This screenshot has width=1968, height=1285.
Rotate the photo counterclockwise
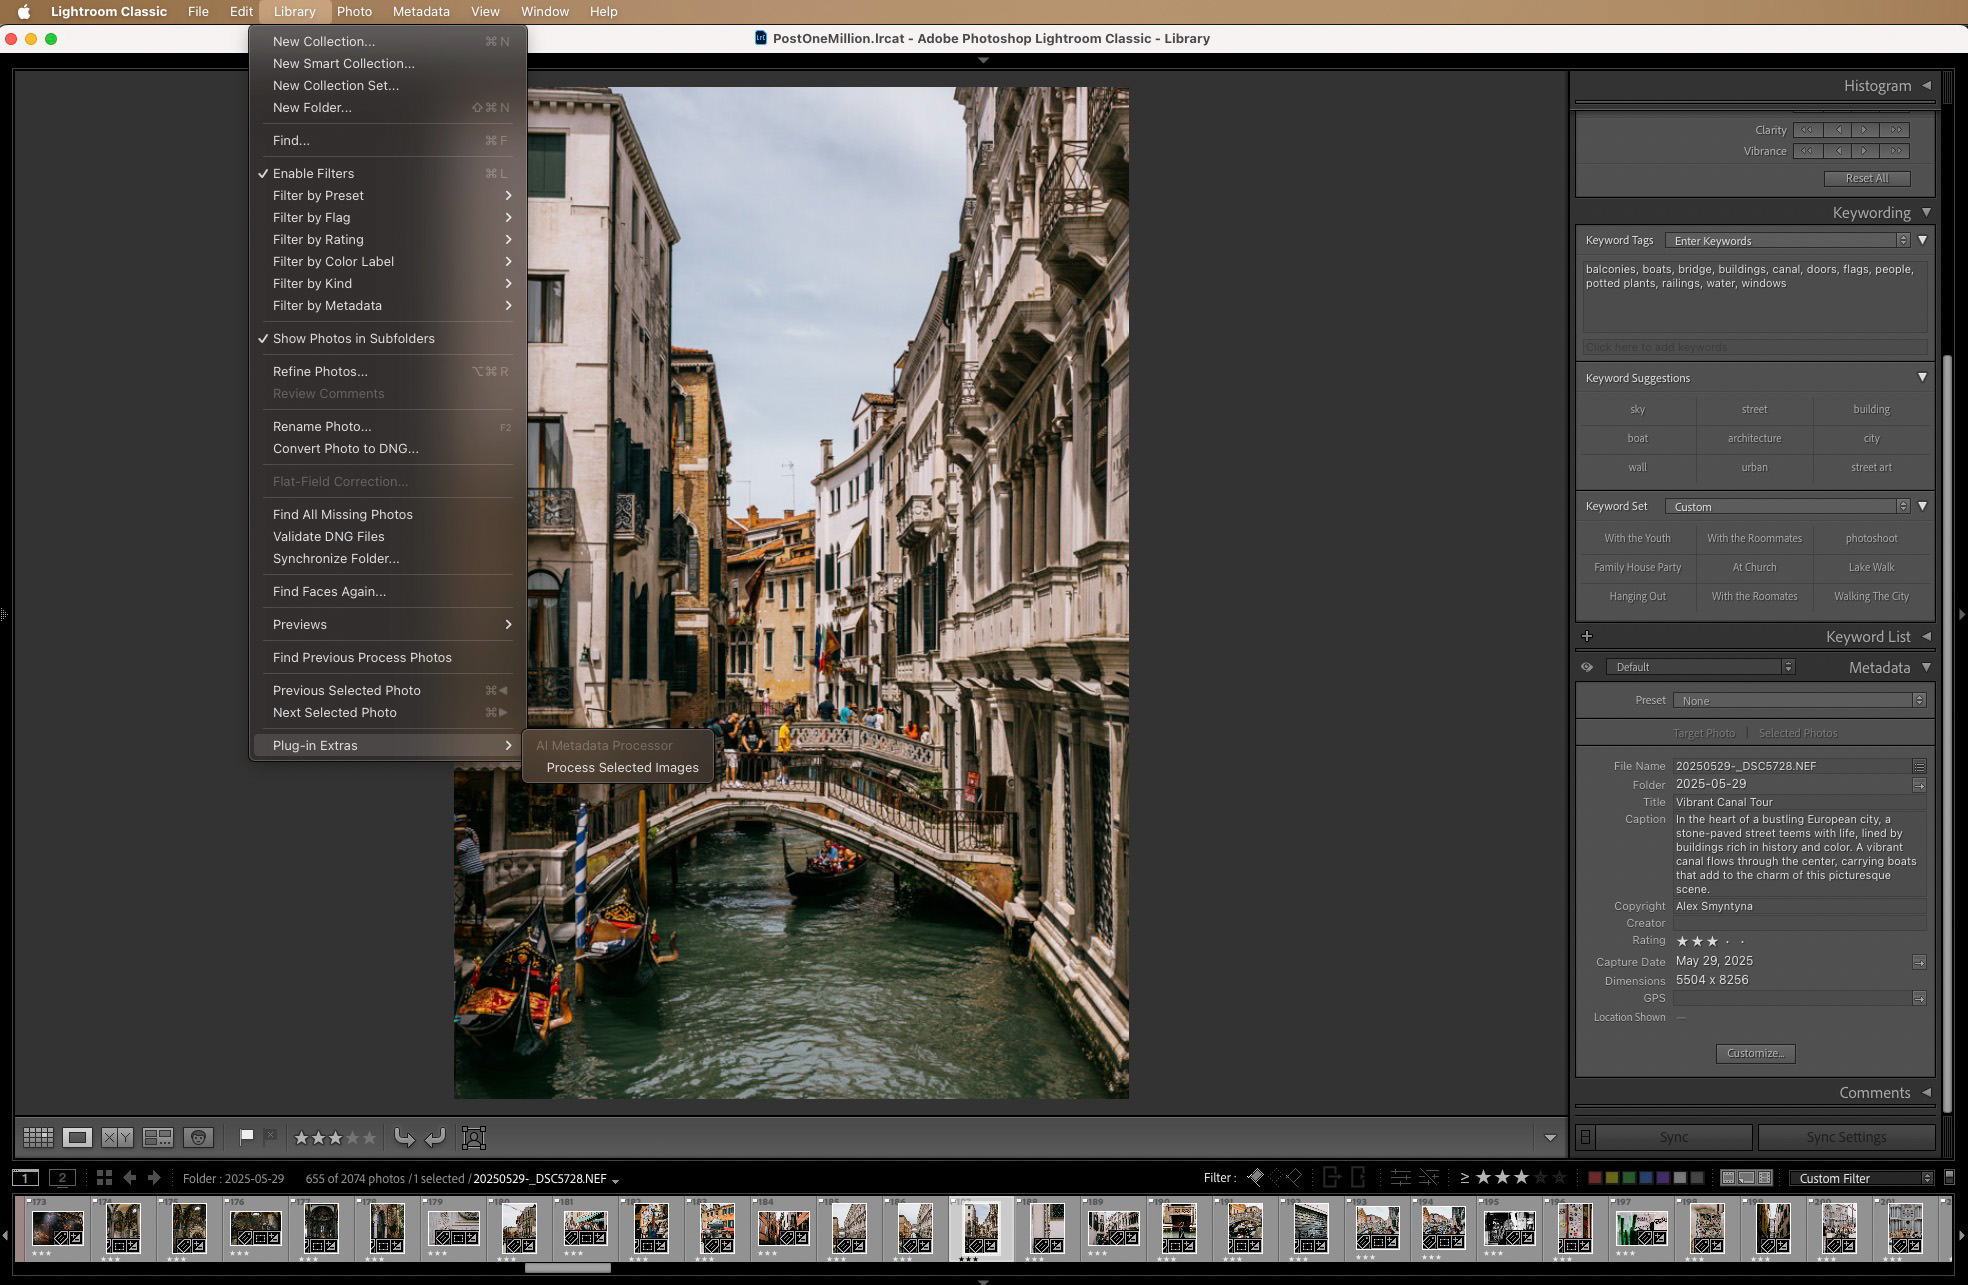404,1137
